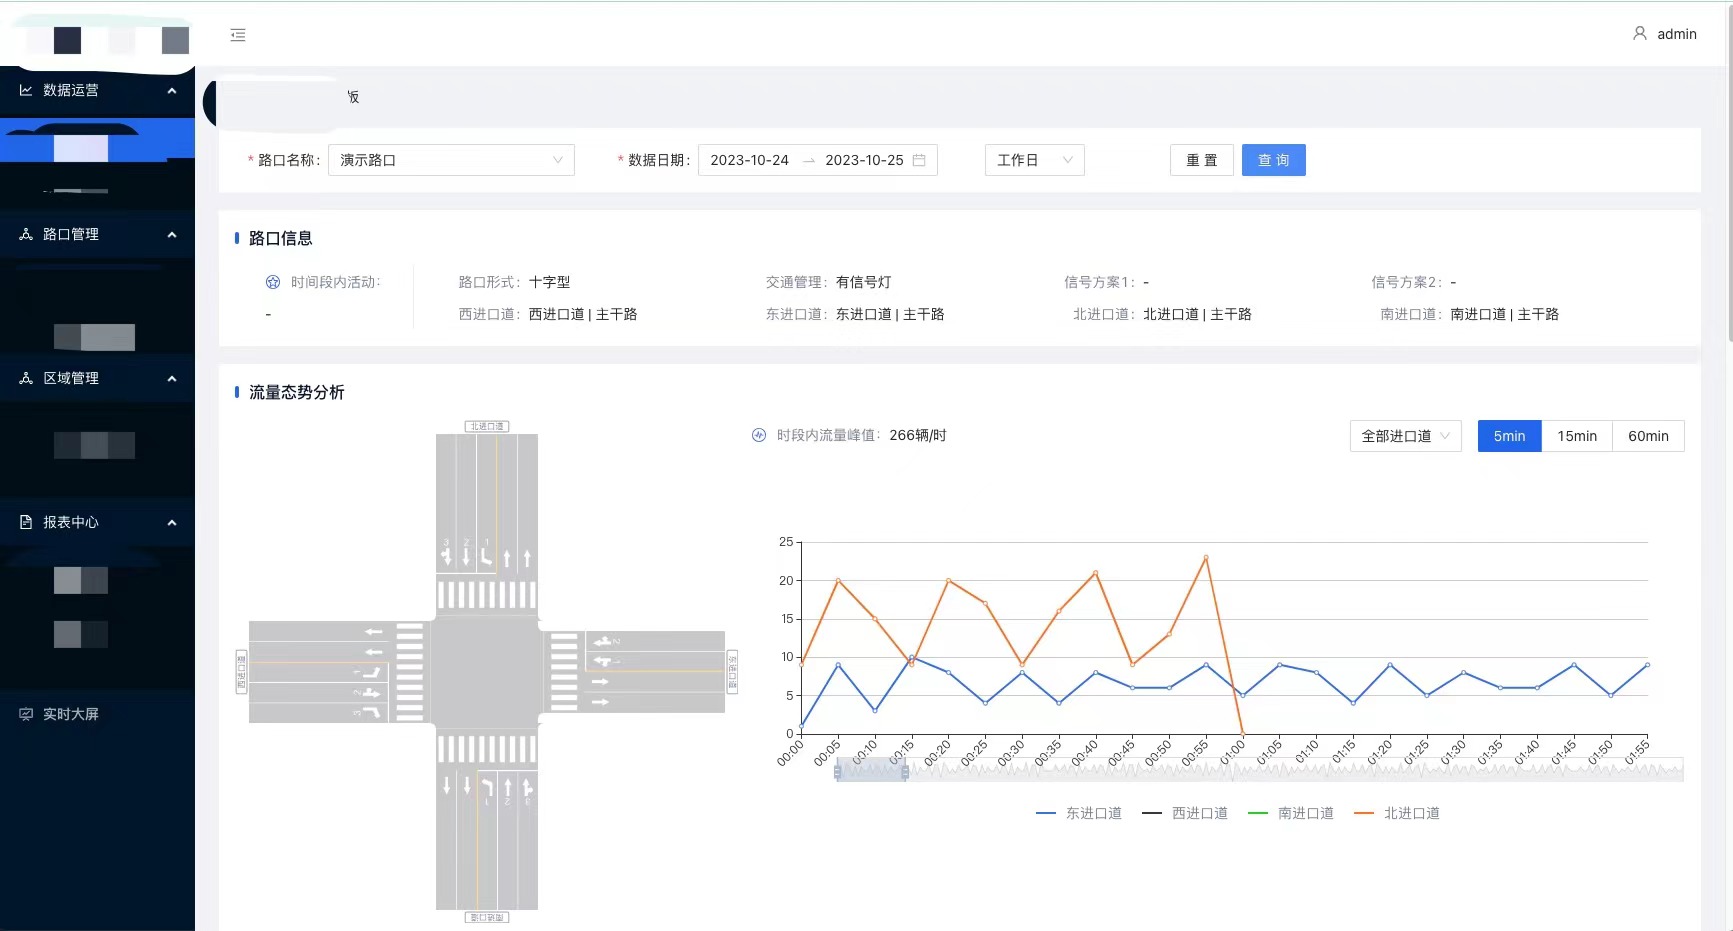Click the start date 2023-10-24 field

click(x=750, y=160)
